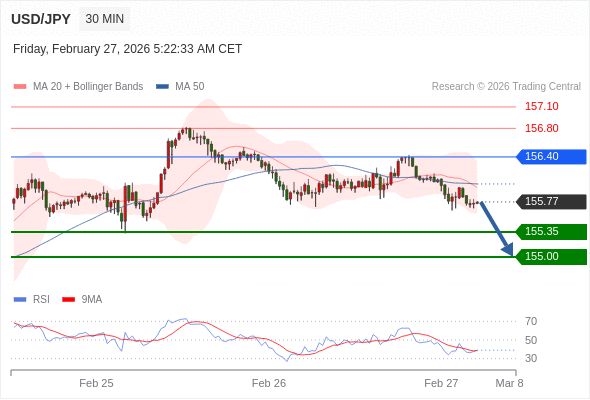Click the USD/JPY pair title
Viewport: 590px width, 400px height.
click(x=41, y=19)
